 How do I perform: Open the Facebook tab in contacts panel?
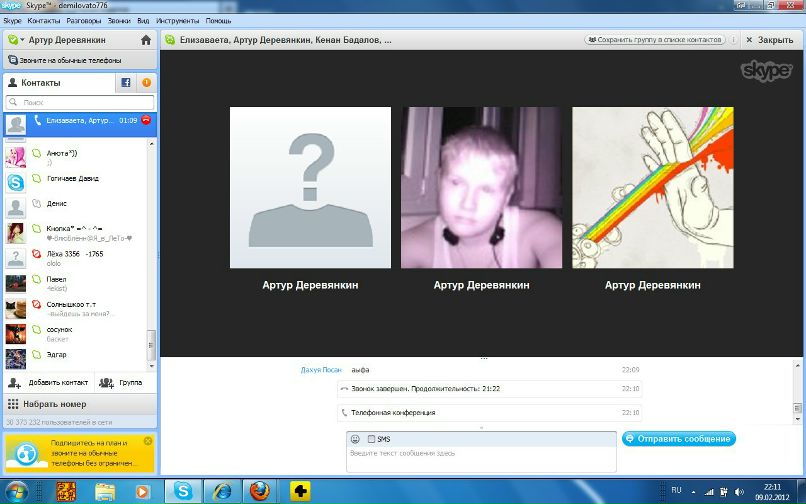tap(126, 83)
